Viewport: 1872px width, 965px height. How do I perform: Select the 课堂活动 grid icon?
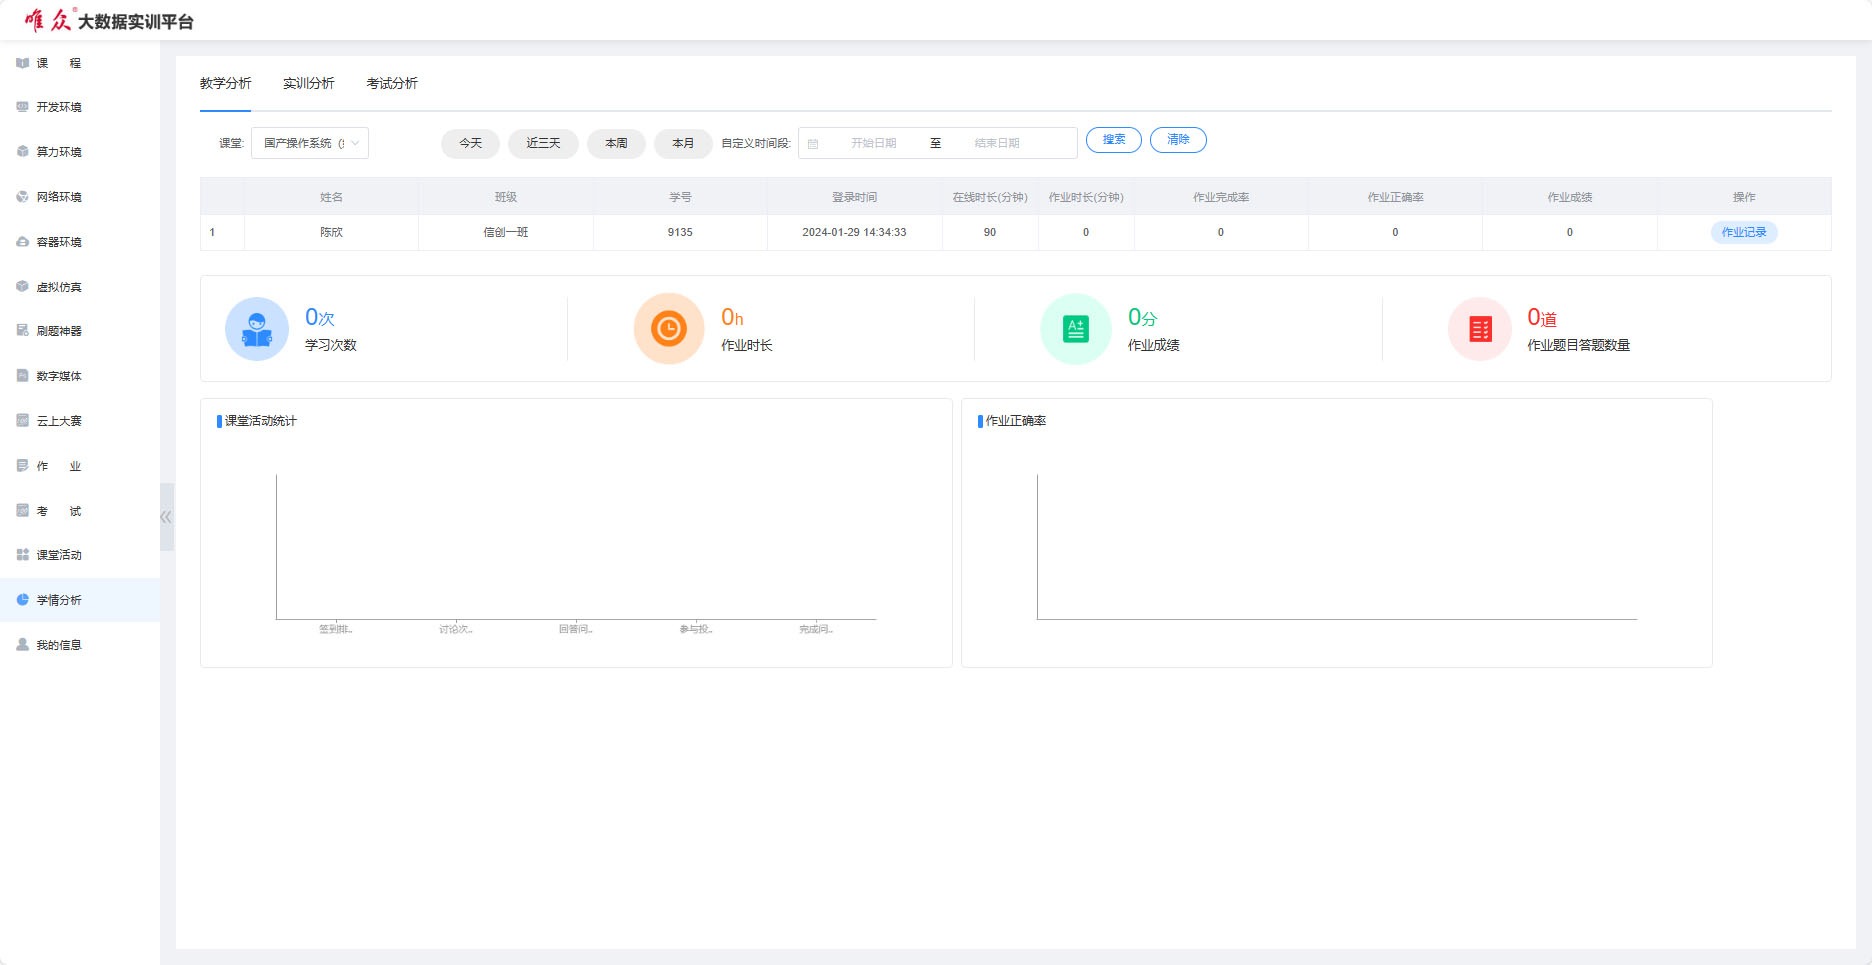[x=22, y=555]
